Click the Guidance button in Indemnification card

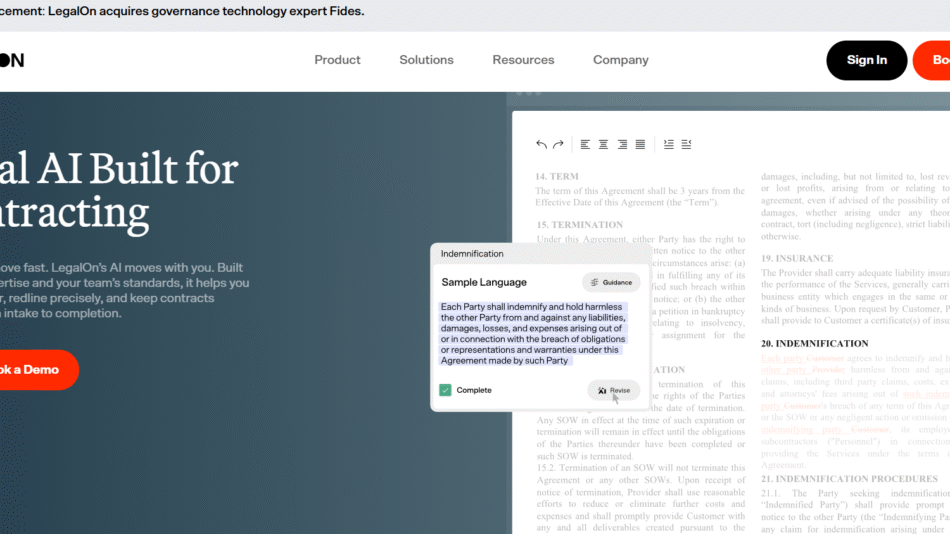611,283
